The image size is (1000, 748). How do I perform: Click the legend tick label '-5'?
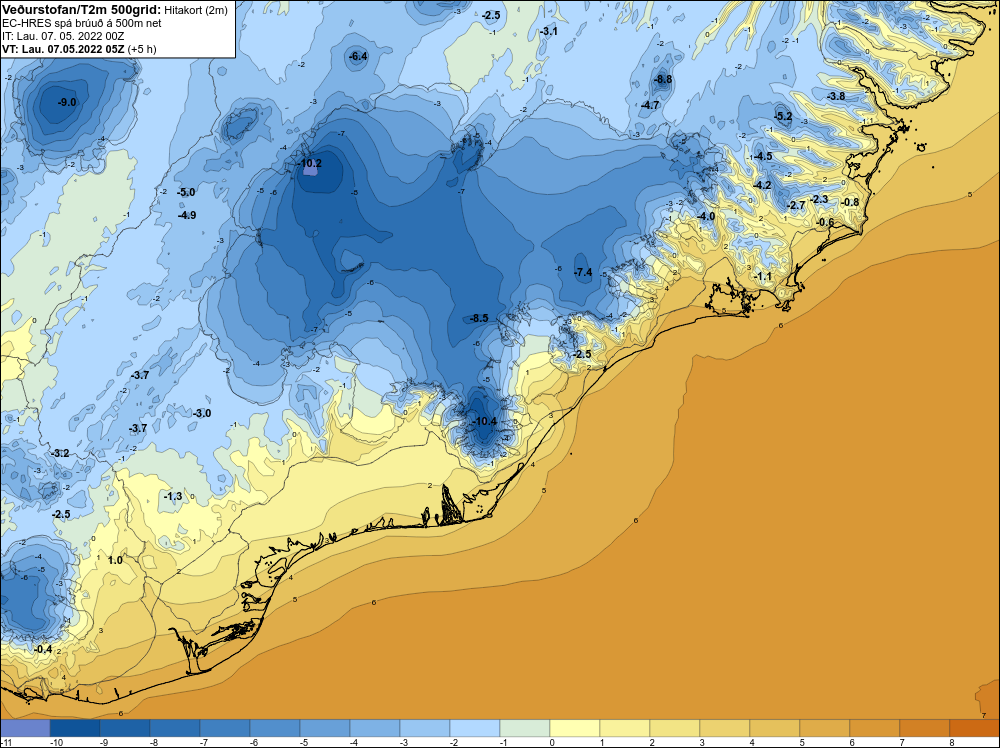(305, 743)
